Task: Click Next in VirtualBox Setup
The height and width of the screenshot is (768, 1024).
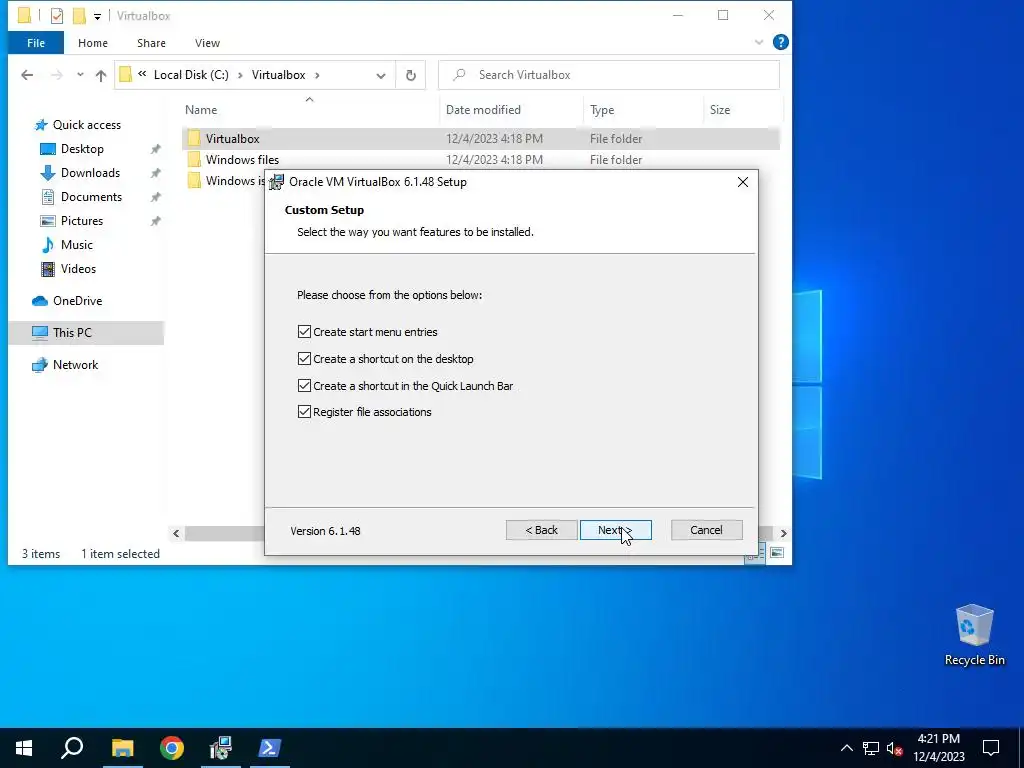Action: click(615, 530)
